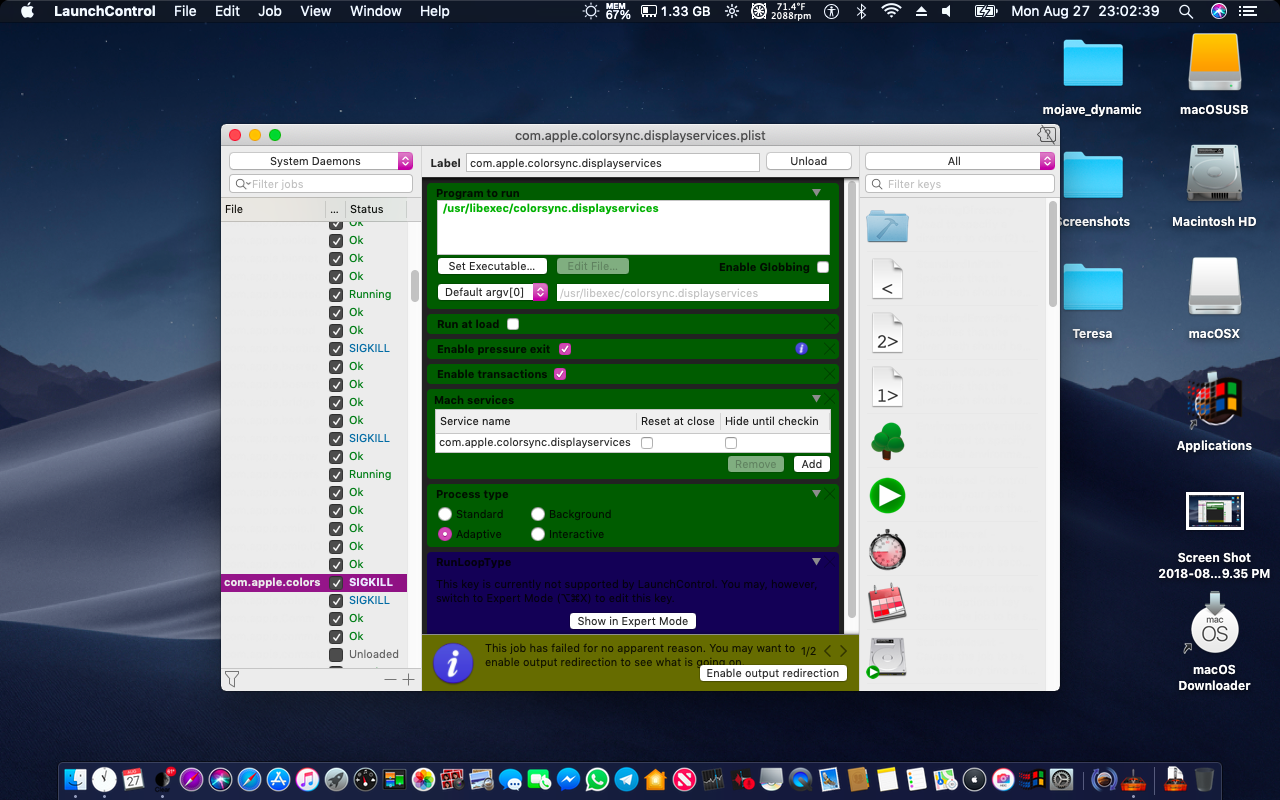The height and width of the screenshot is (800, 1280).
Task: Open the Job menu
Action: tap(270, 11)
